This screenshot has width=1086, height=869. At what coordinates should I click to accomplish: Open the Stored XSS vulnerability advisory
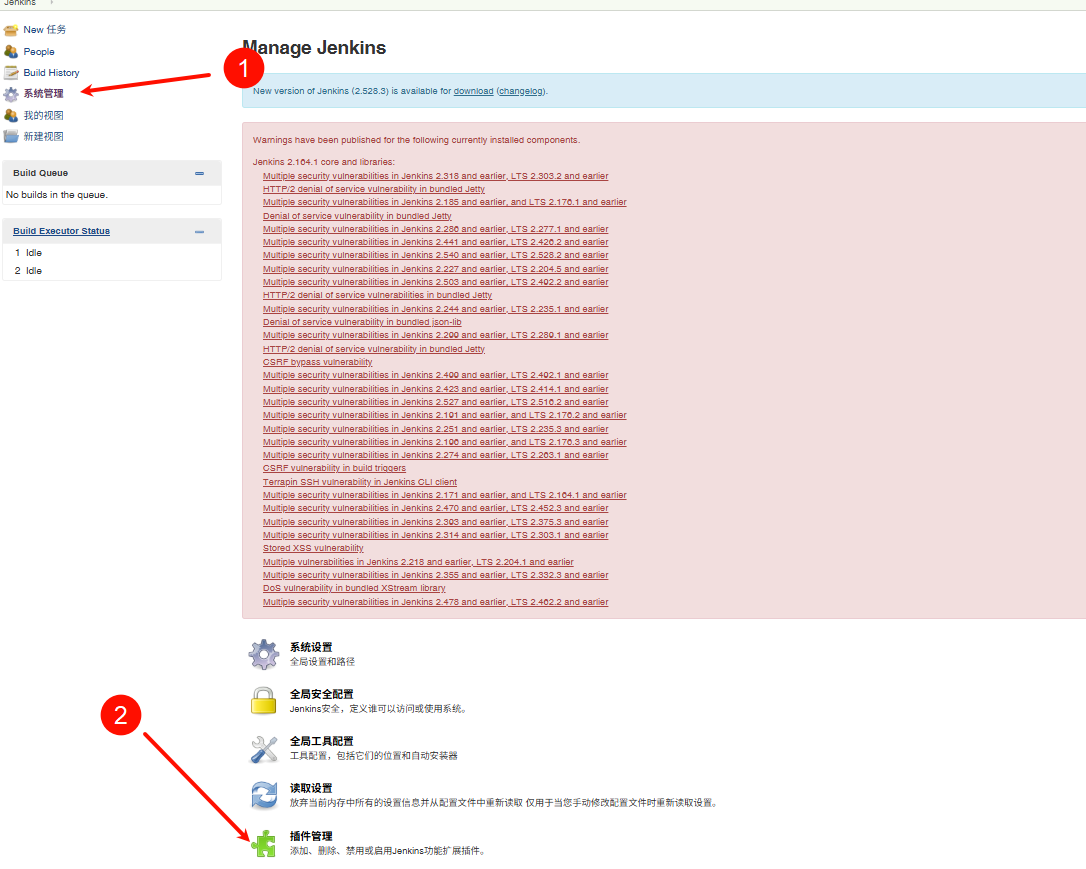(x=313, y=548)
